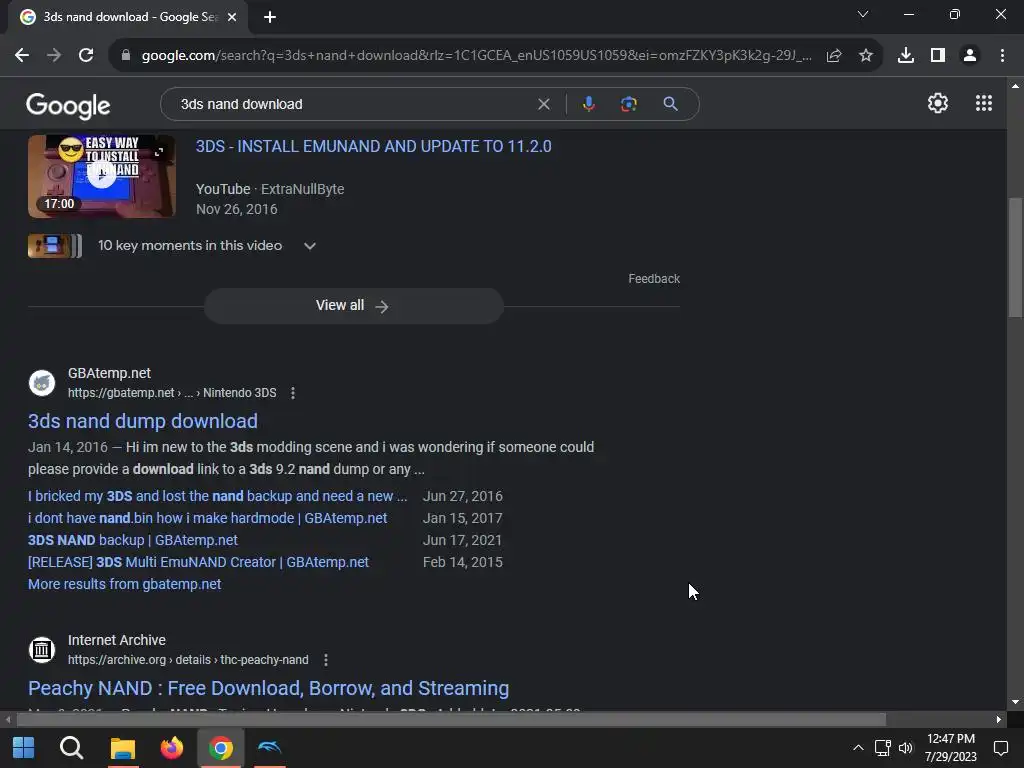Open '3ds nand dump download' result
Screen dimensions: 1024x768
point(142,421)
